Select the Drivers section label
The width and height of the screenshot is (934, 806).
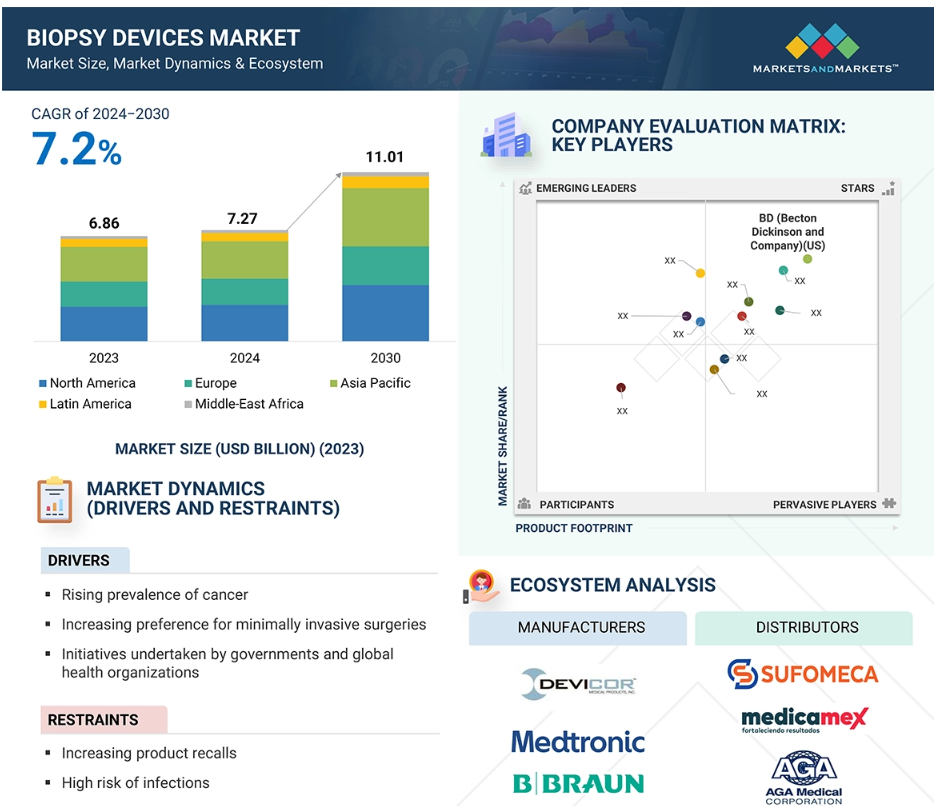coord(85,561)
